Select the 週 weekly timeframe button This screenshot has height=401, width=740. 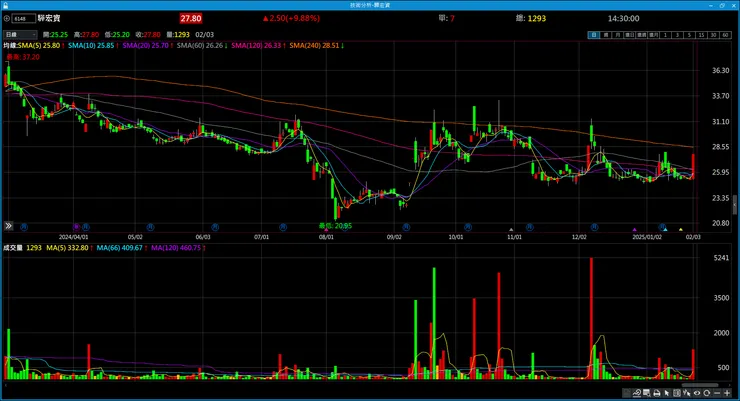(606, 35)
